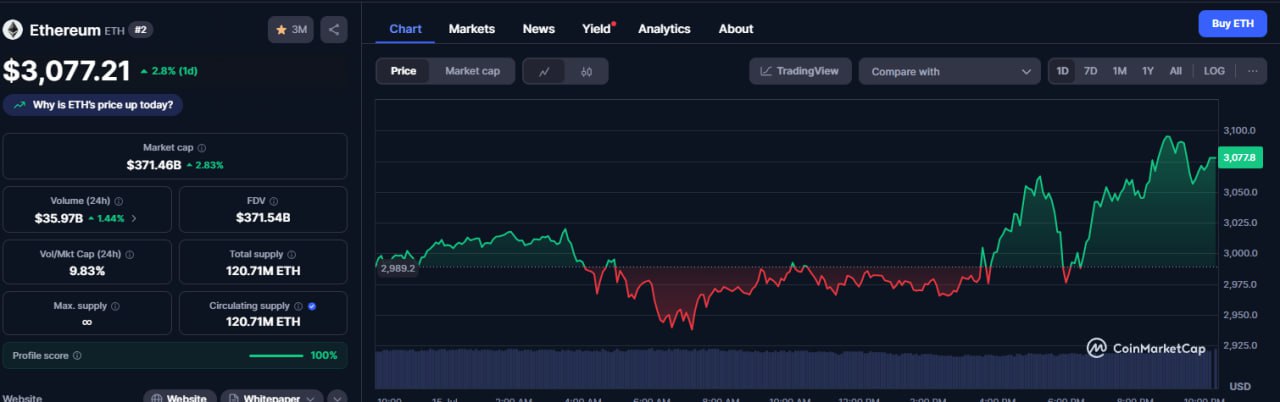Click the 9.83% Vol/Mkt Cap value
1280x402 pixels.
pyautogui.click(x=87, y=270)
